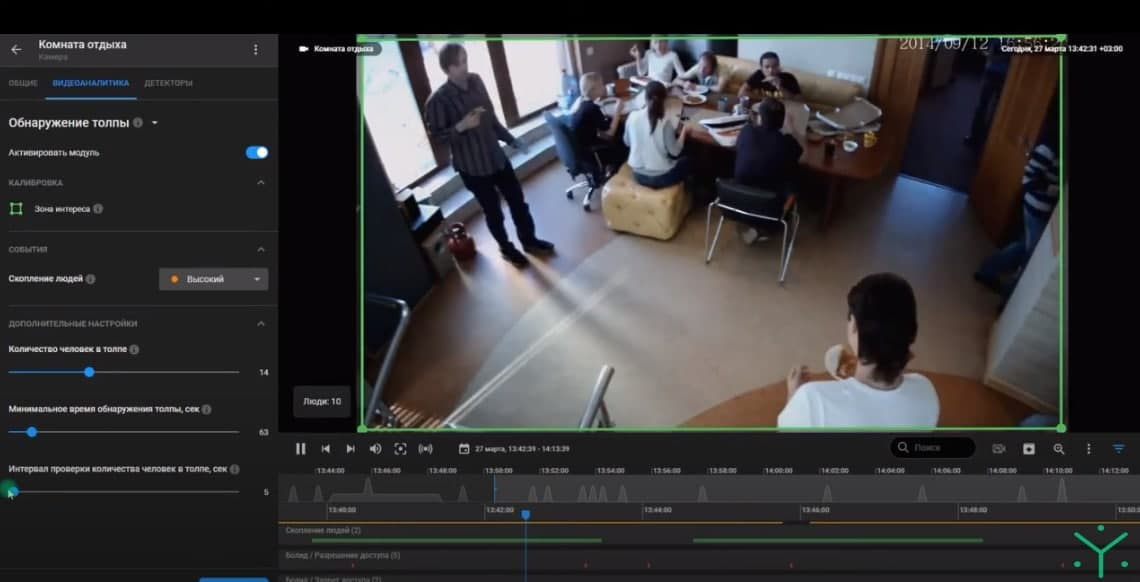
Task: Toggle the Активировать модуль switch
Action: point(257,153)
